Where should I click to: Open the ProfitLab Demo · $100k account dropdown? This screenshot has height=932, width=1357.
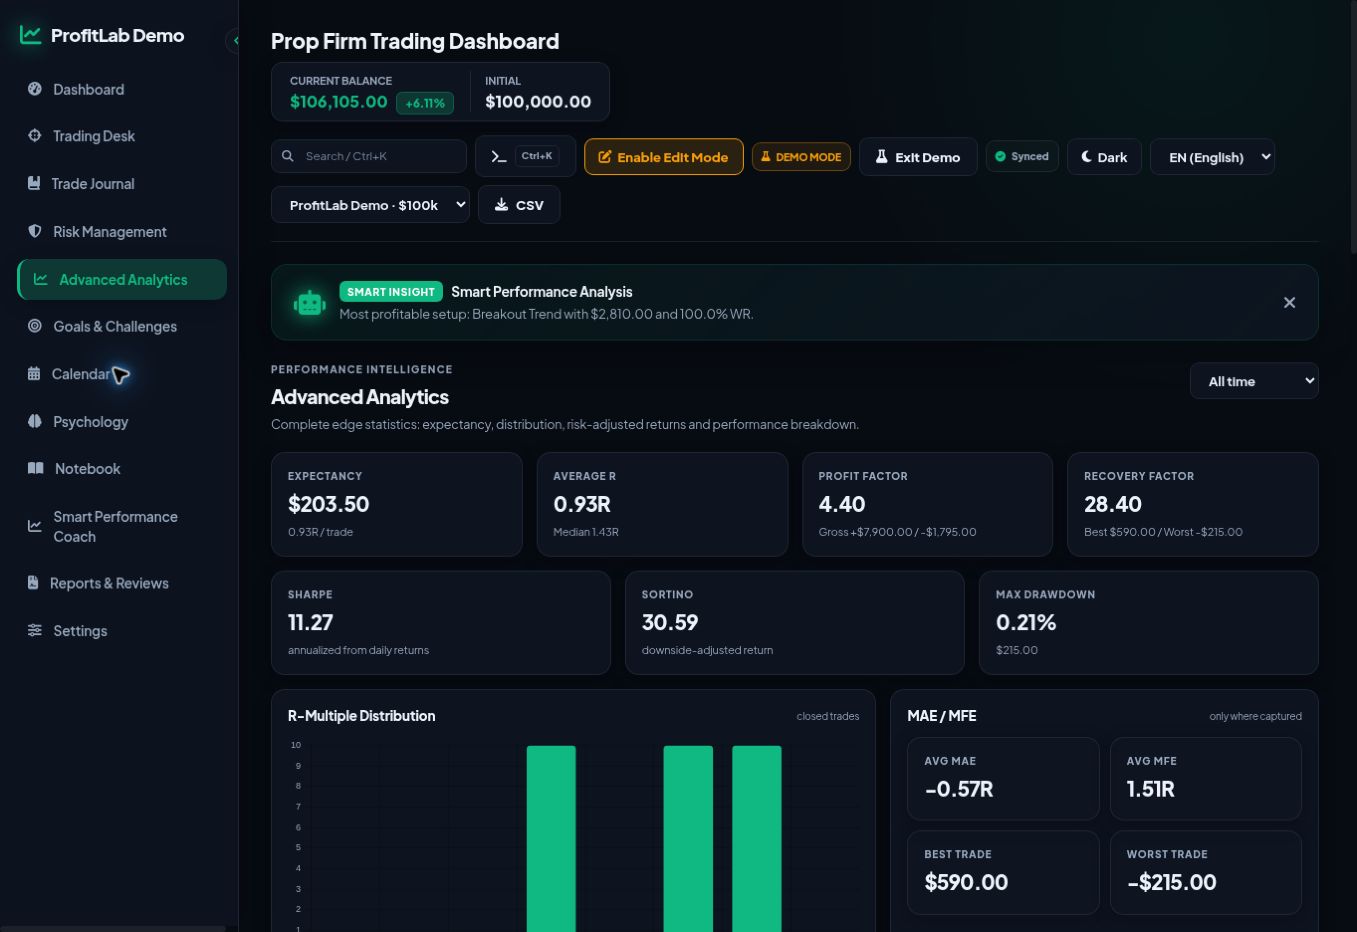[x=370, y=205]
